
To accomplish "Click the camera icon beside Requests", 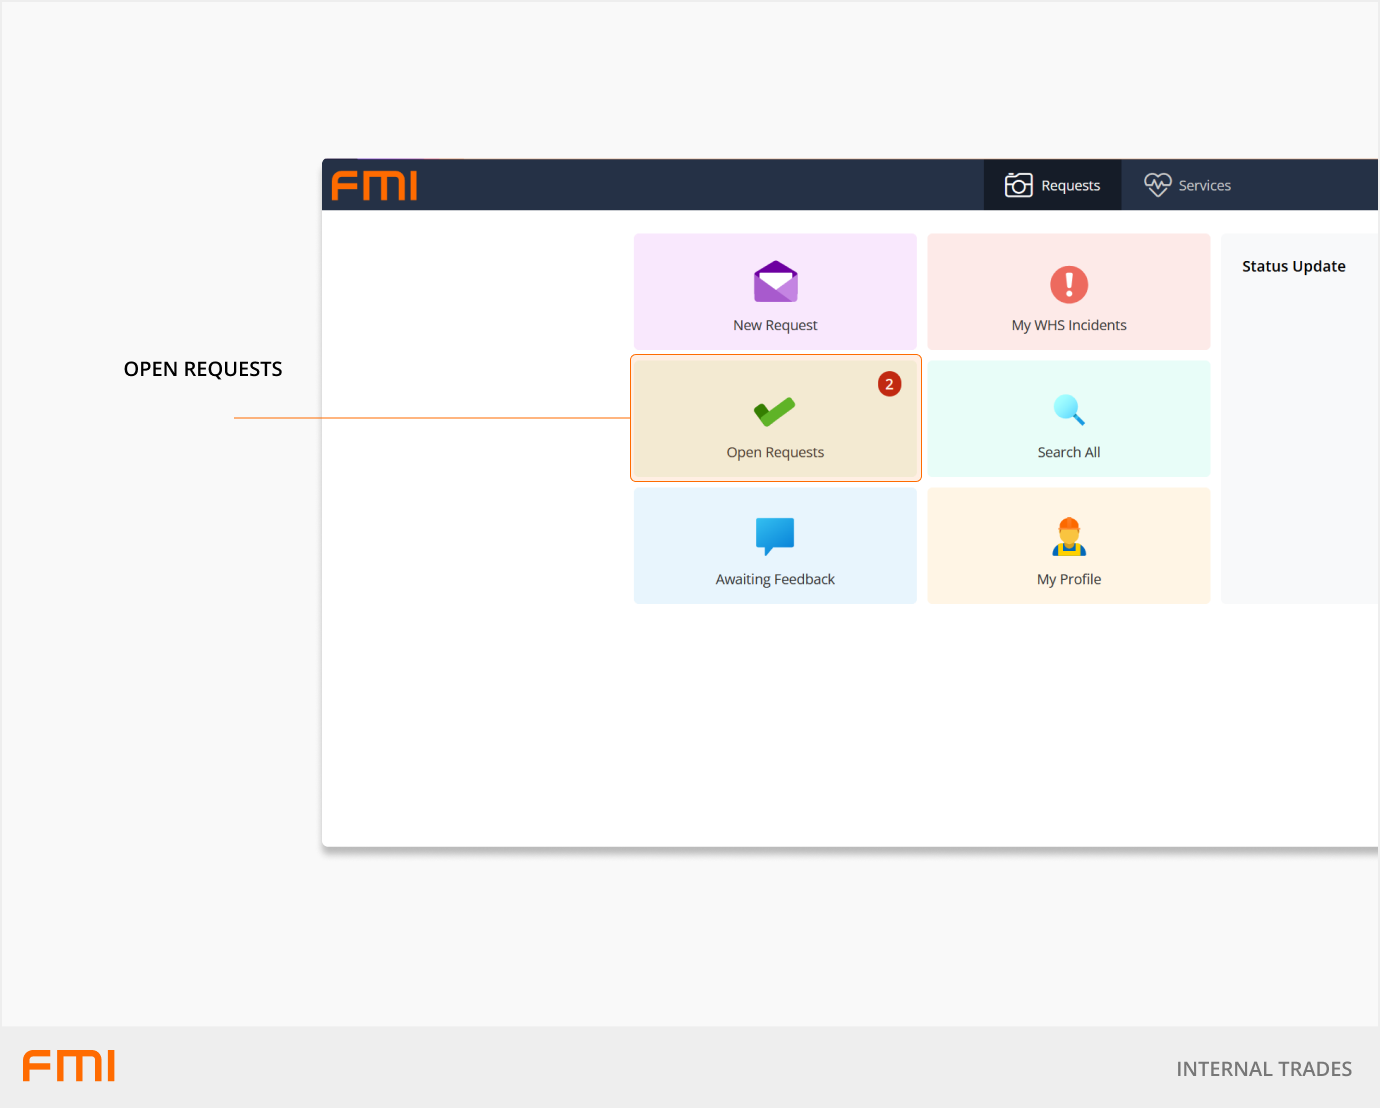I will tap(1018, 185).
